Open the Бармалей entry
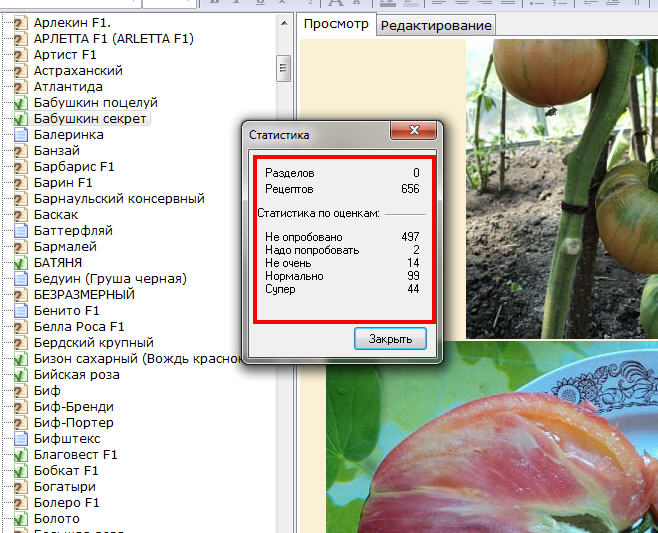Image resolution: width=658 pixels, height=533 pixels. [x=65, y=247]
